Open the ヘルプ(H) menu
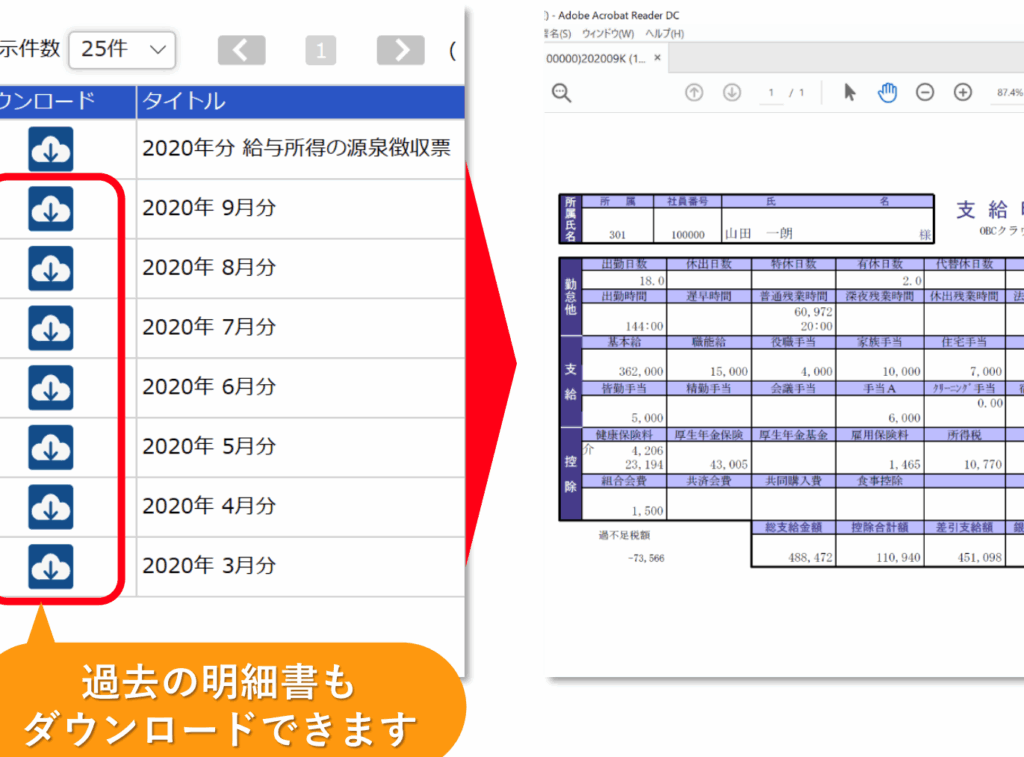Image resolution: width=1024 pixels, height=757 pixels. [665, 34]
